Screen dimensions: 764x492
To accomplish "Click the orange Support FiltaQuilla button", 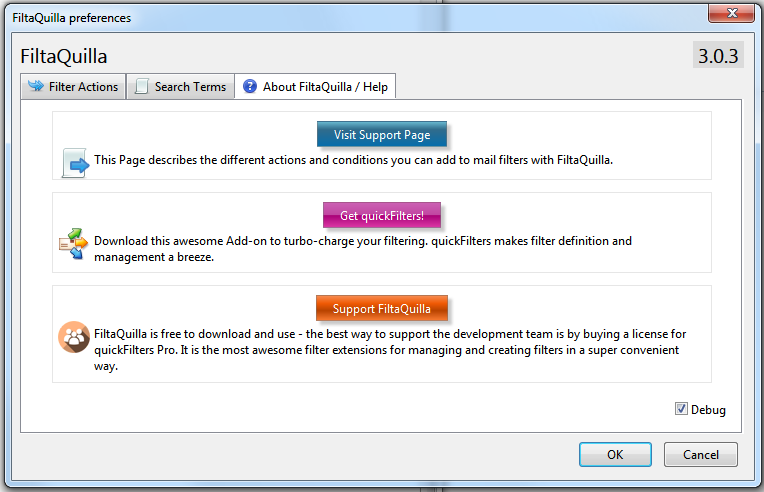I will click(382, 308).
